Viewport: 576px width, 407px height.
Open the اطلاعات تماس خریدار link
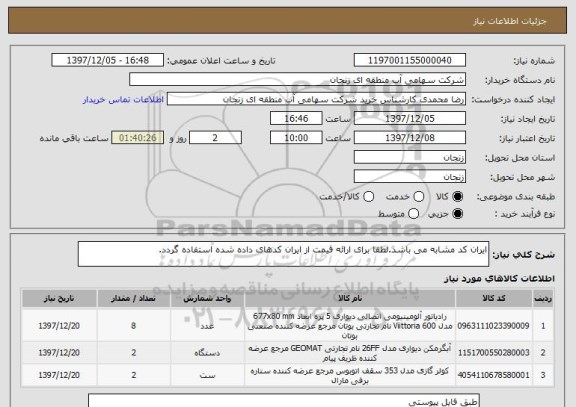123,100
